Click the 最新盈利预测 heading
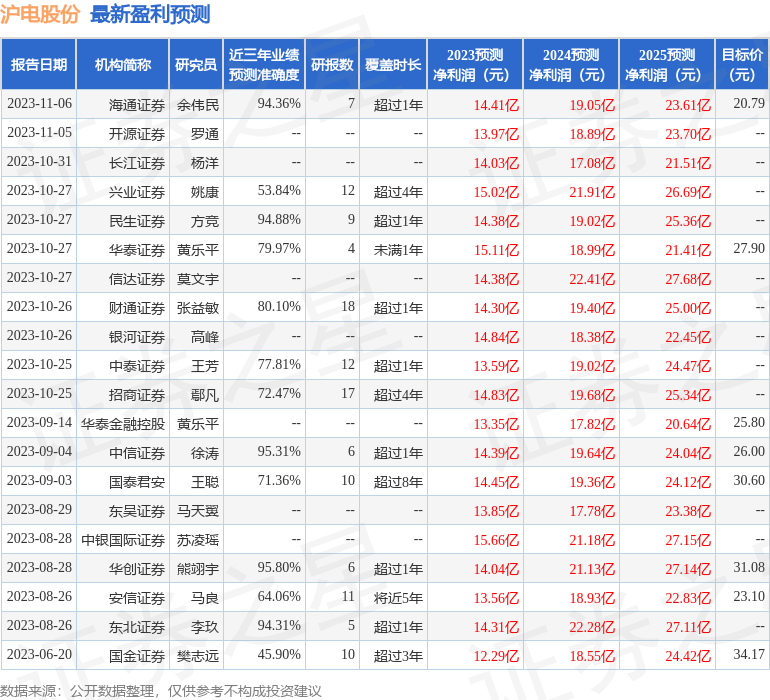The image size is (770, 700). click(150, 14)
